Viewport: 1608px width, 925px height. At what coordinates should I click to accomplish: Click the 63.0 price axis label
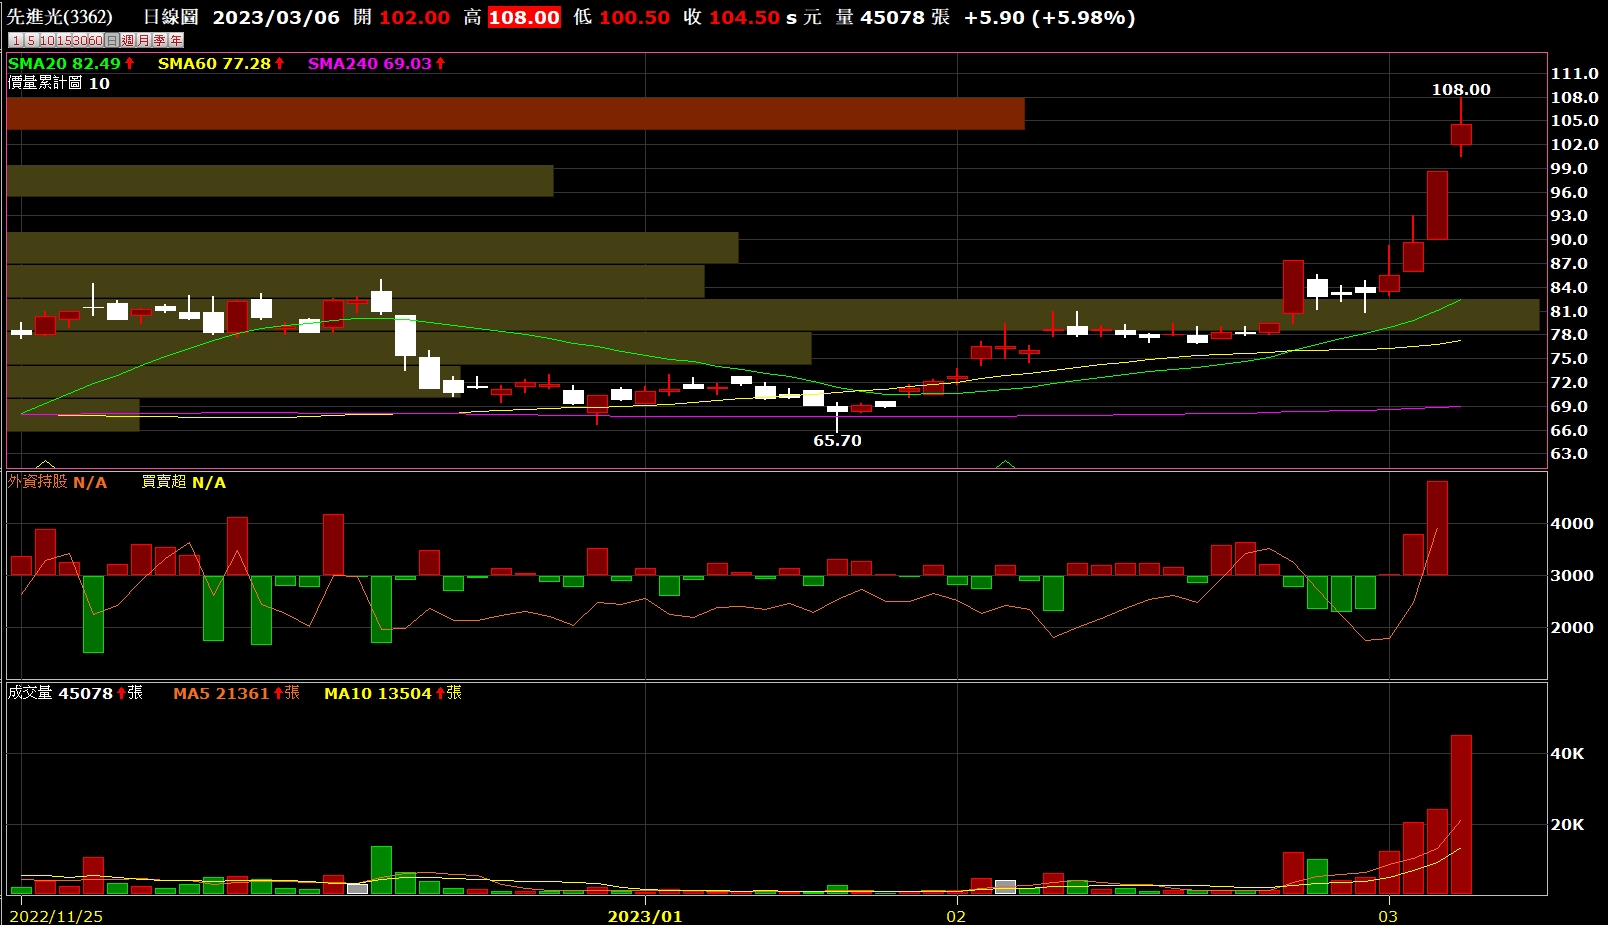1569,453
